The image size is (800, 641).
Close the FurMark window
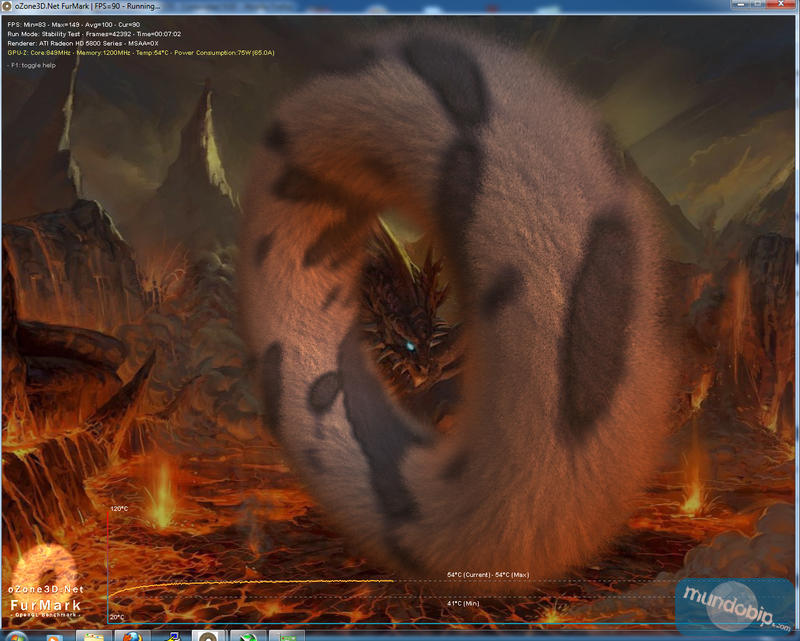[x=781, y=4]
